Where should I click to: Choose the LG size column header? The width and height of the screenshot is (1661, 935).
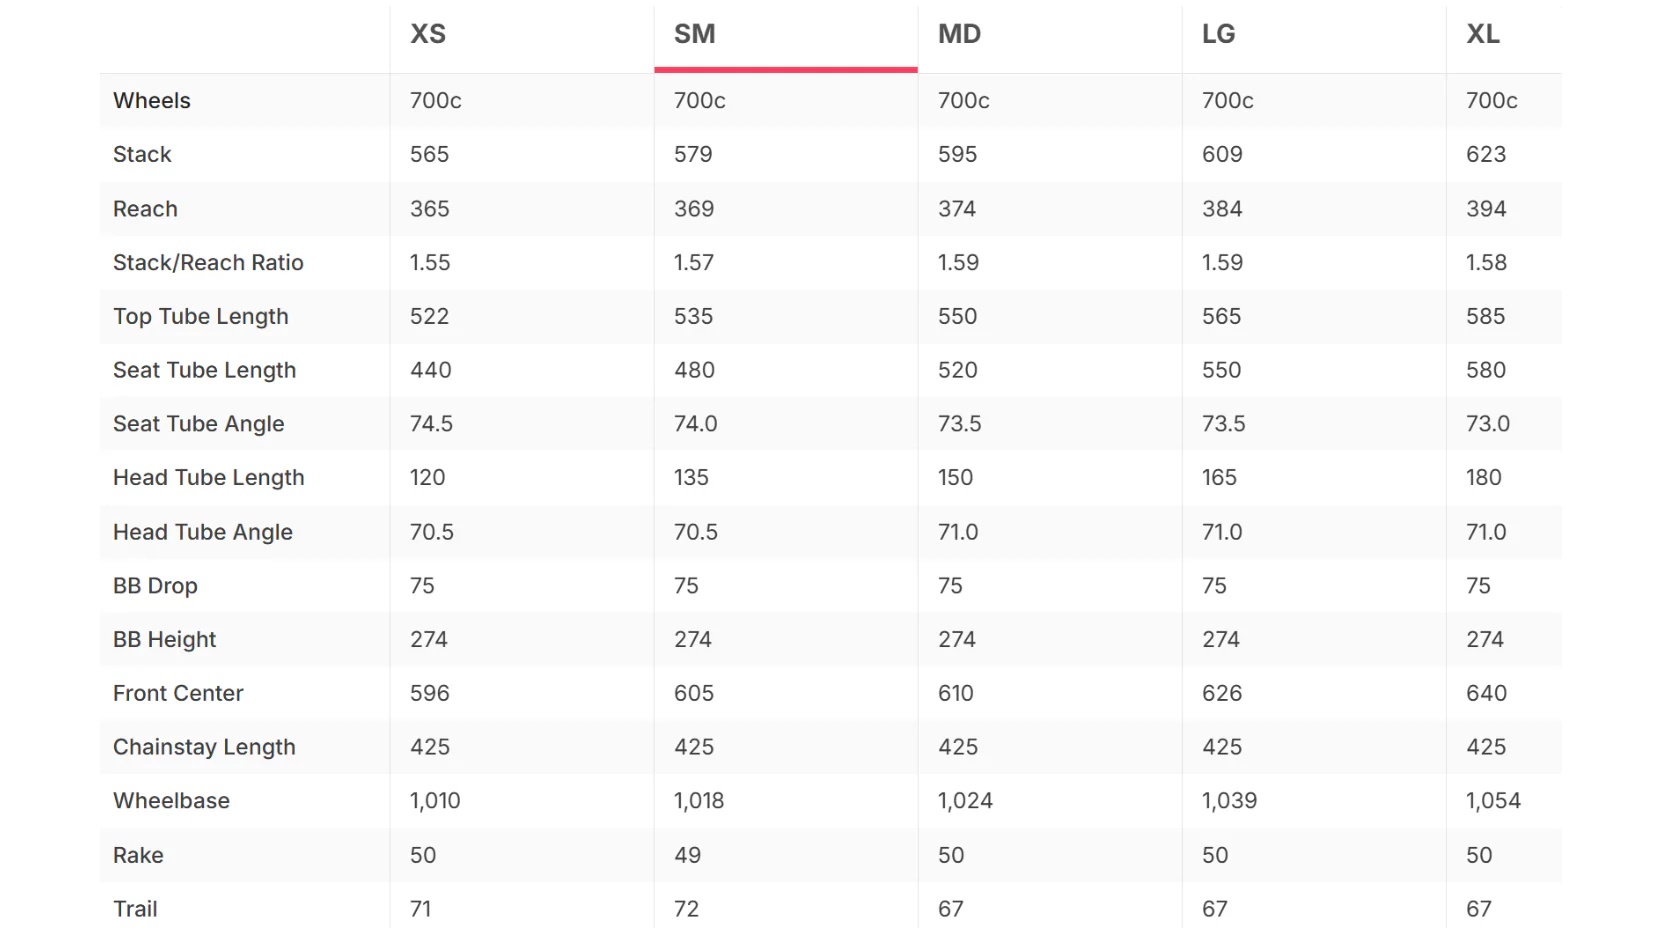[x=1218, y=34]
